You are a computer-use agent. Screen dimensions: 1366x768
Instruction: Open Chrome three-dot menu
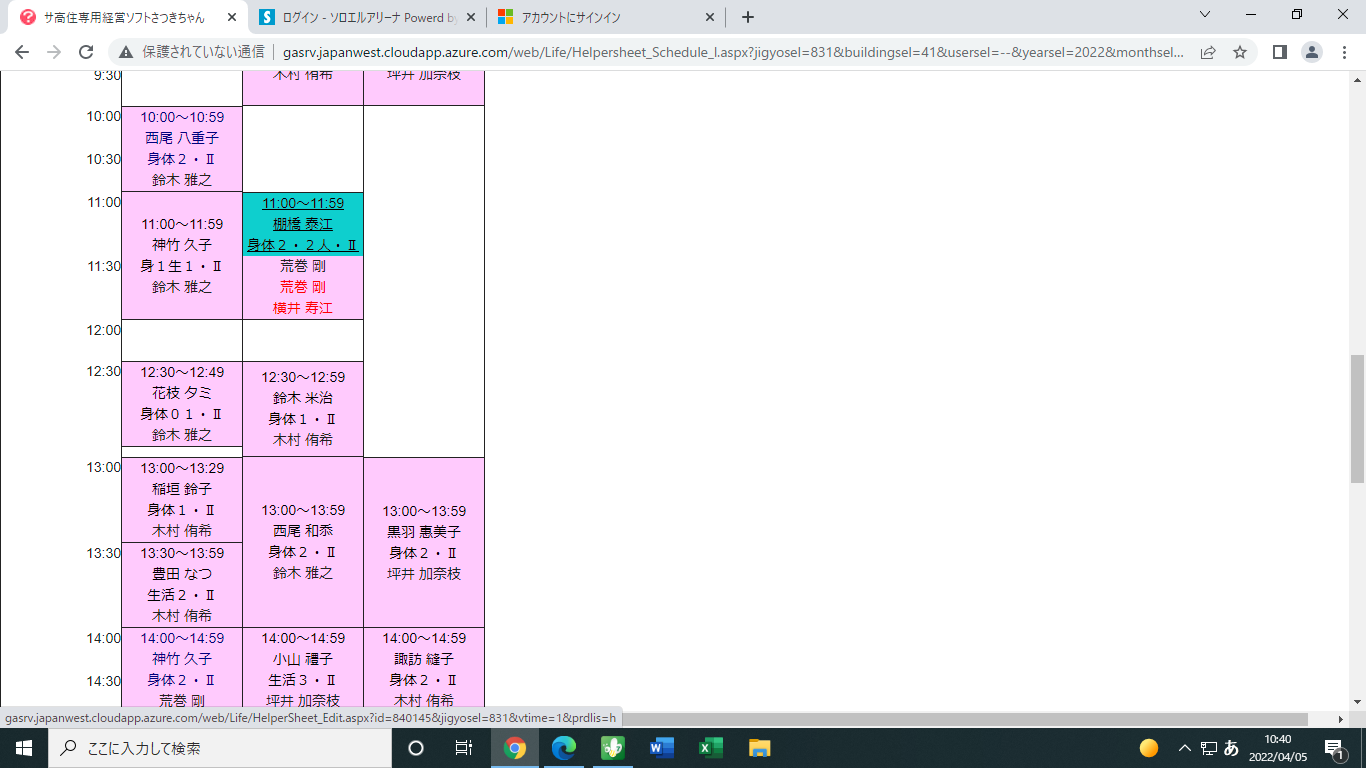click(x=1344, y=52)
